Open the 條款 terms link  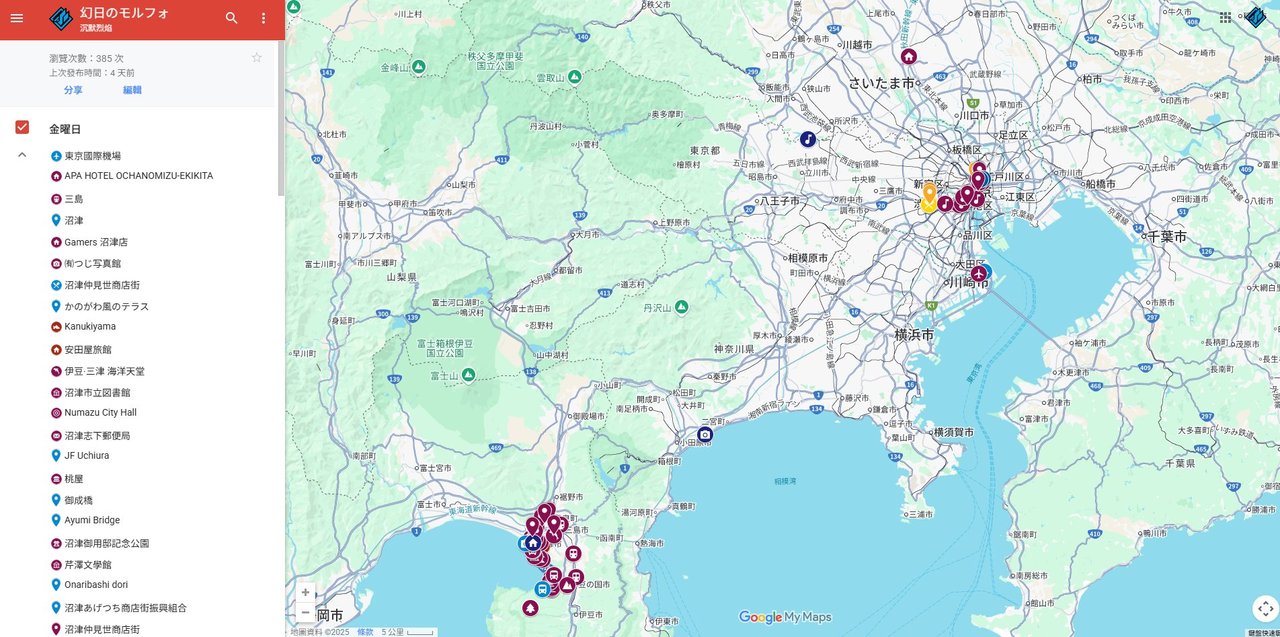coord(365,632)
